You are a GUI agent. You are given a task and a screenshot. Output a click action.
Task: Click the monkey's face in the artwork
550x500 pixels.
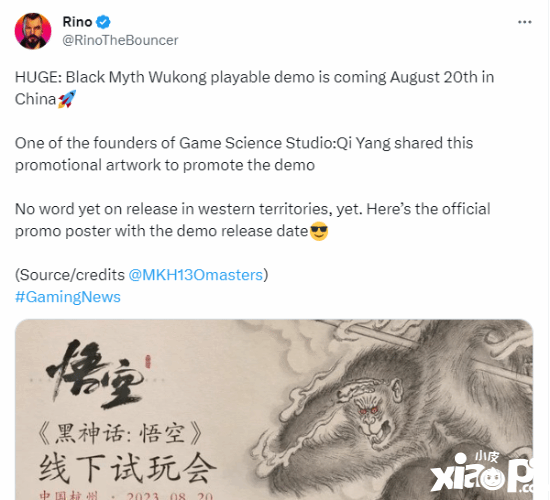pyautogui.click(x=369, y=416)
